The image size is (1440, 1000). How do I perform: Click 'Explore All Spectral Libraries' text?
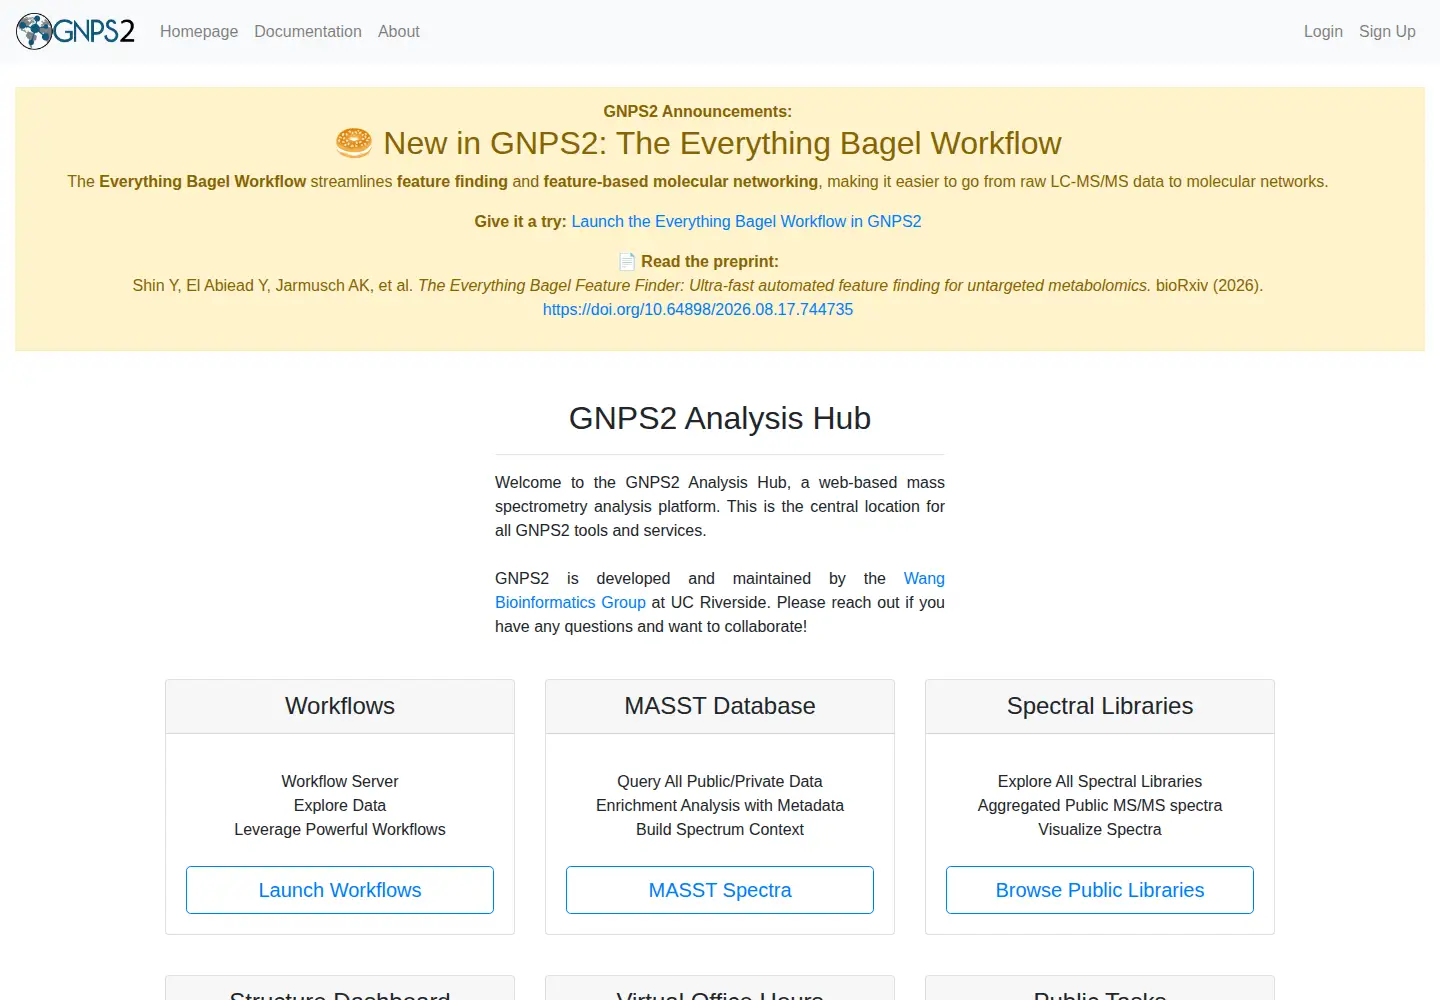(1100, 781)
